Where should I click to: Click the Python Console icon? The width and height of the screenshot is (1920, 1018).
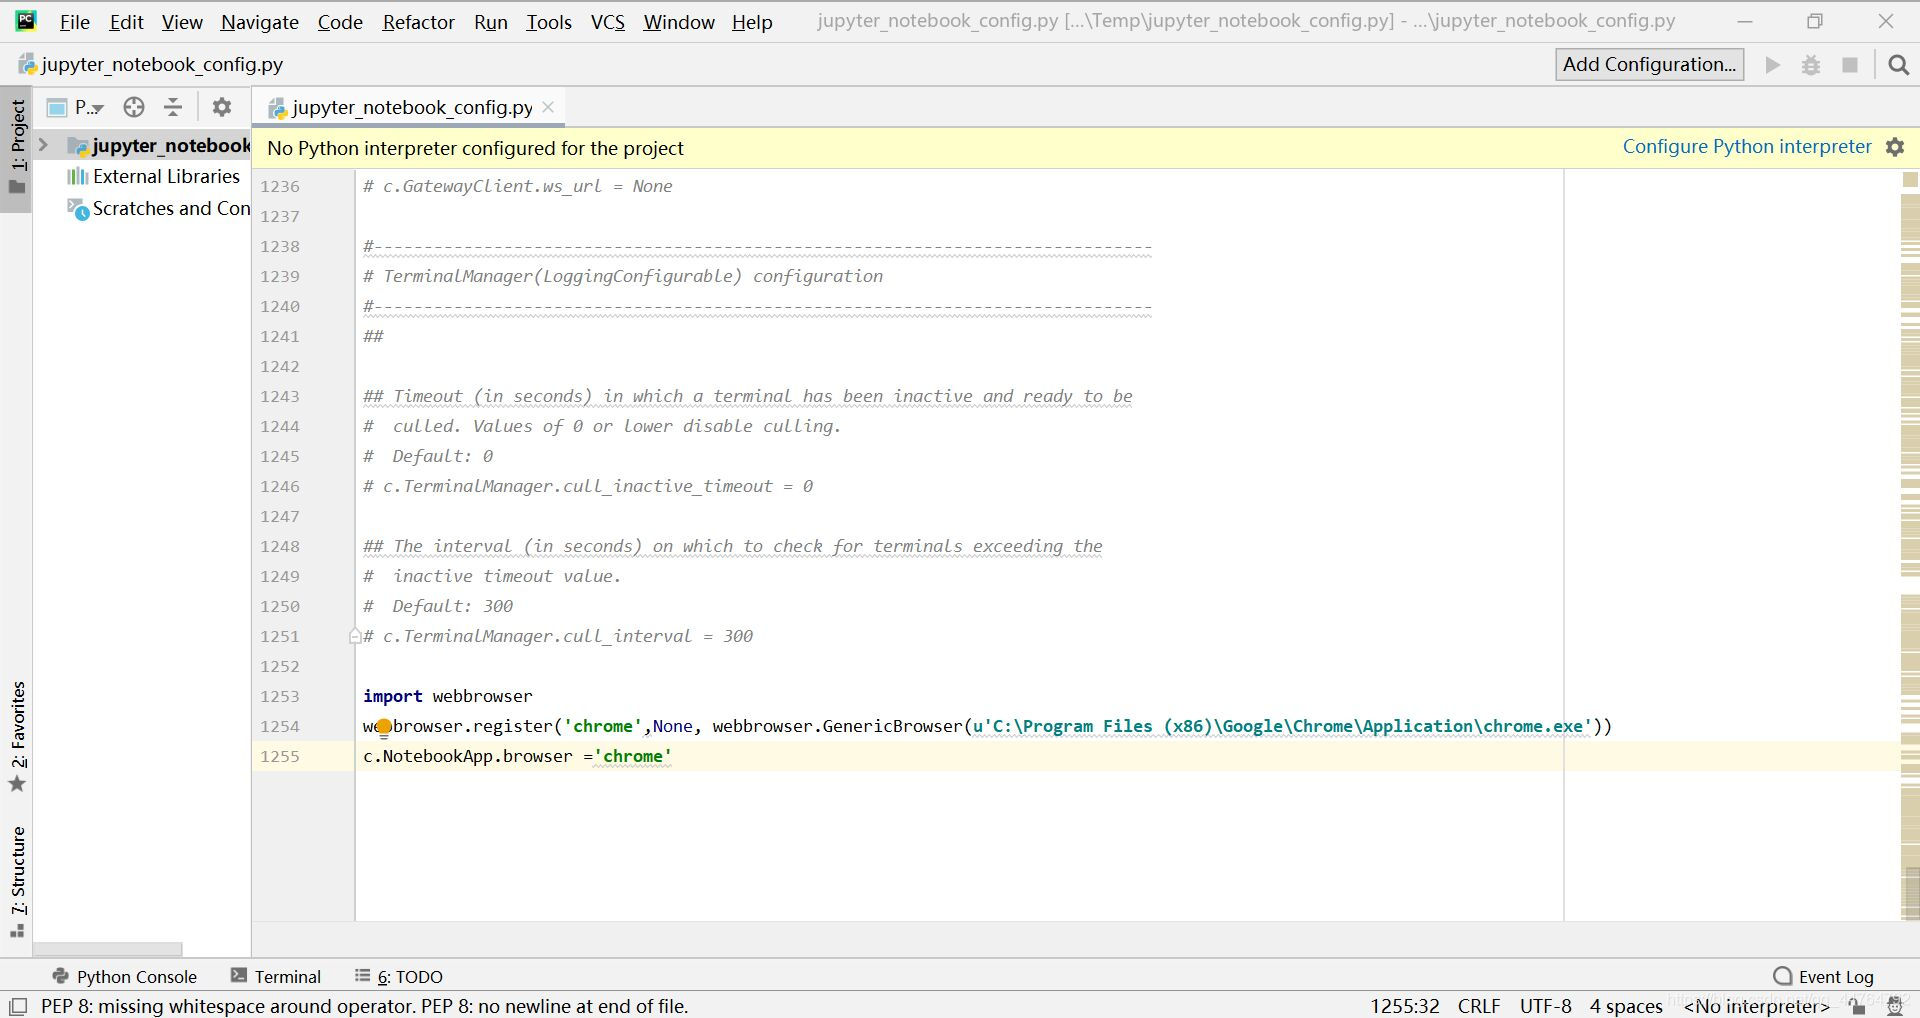pos(61,976)
